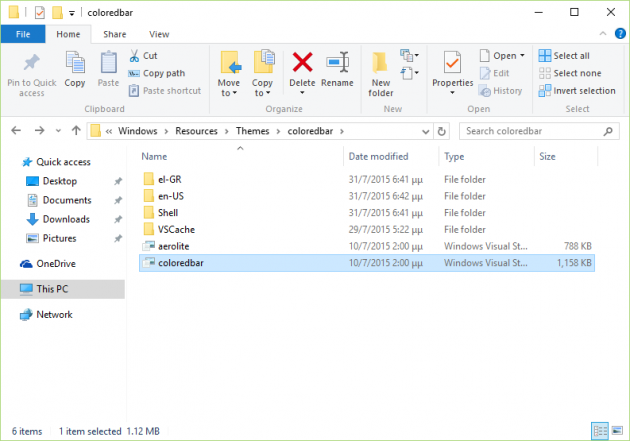
Task: Click History in the Open group
Action: (x=501, y=91)
